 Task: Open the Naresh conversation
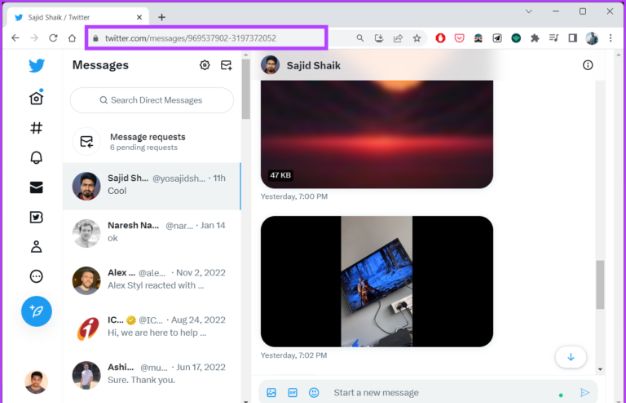[152, 233]
